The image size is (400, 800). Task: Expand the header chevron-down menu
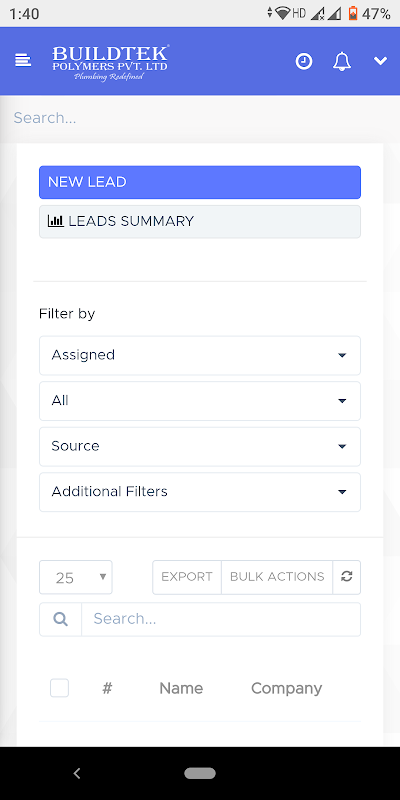coord(381,61)
